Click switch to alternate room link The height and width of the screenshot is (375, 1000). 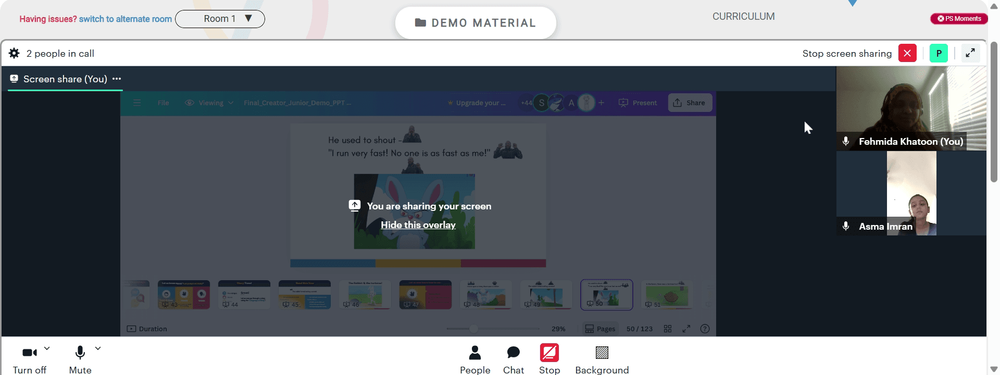(125, 19)
